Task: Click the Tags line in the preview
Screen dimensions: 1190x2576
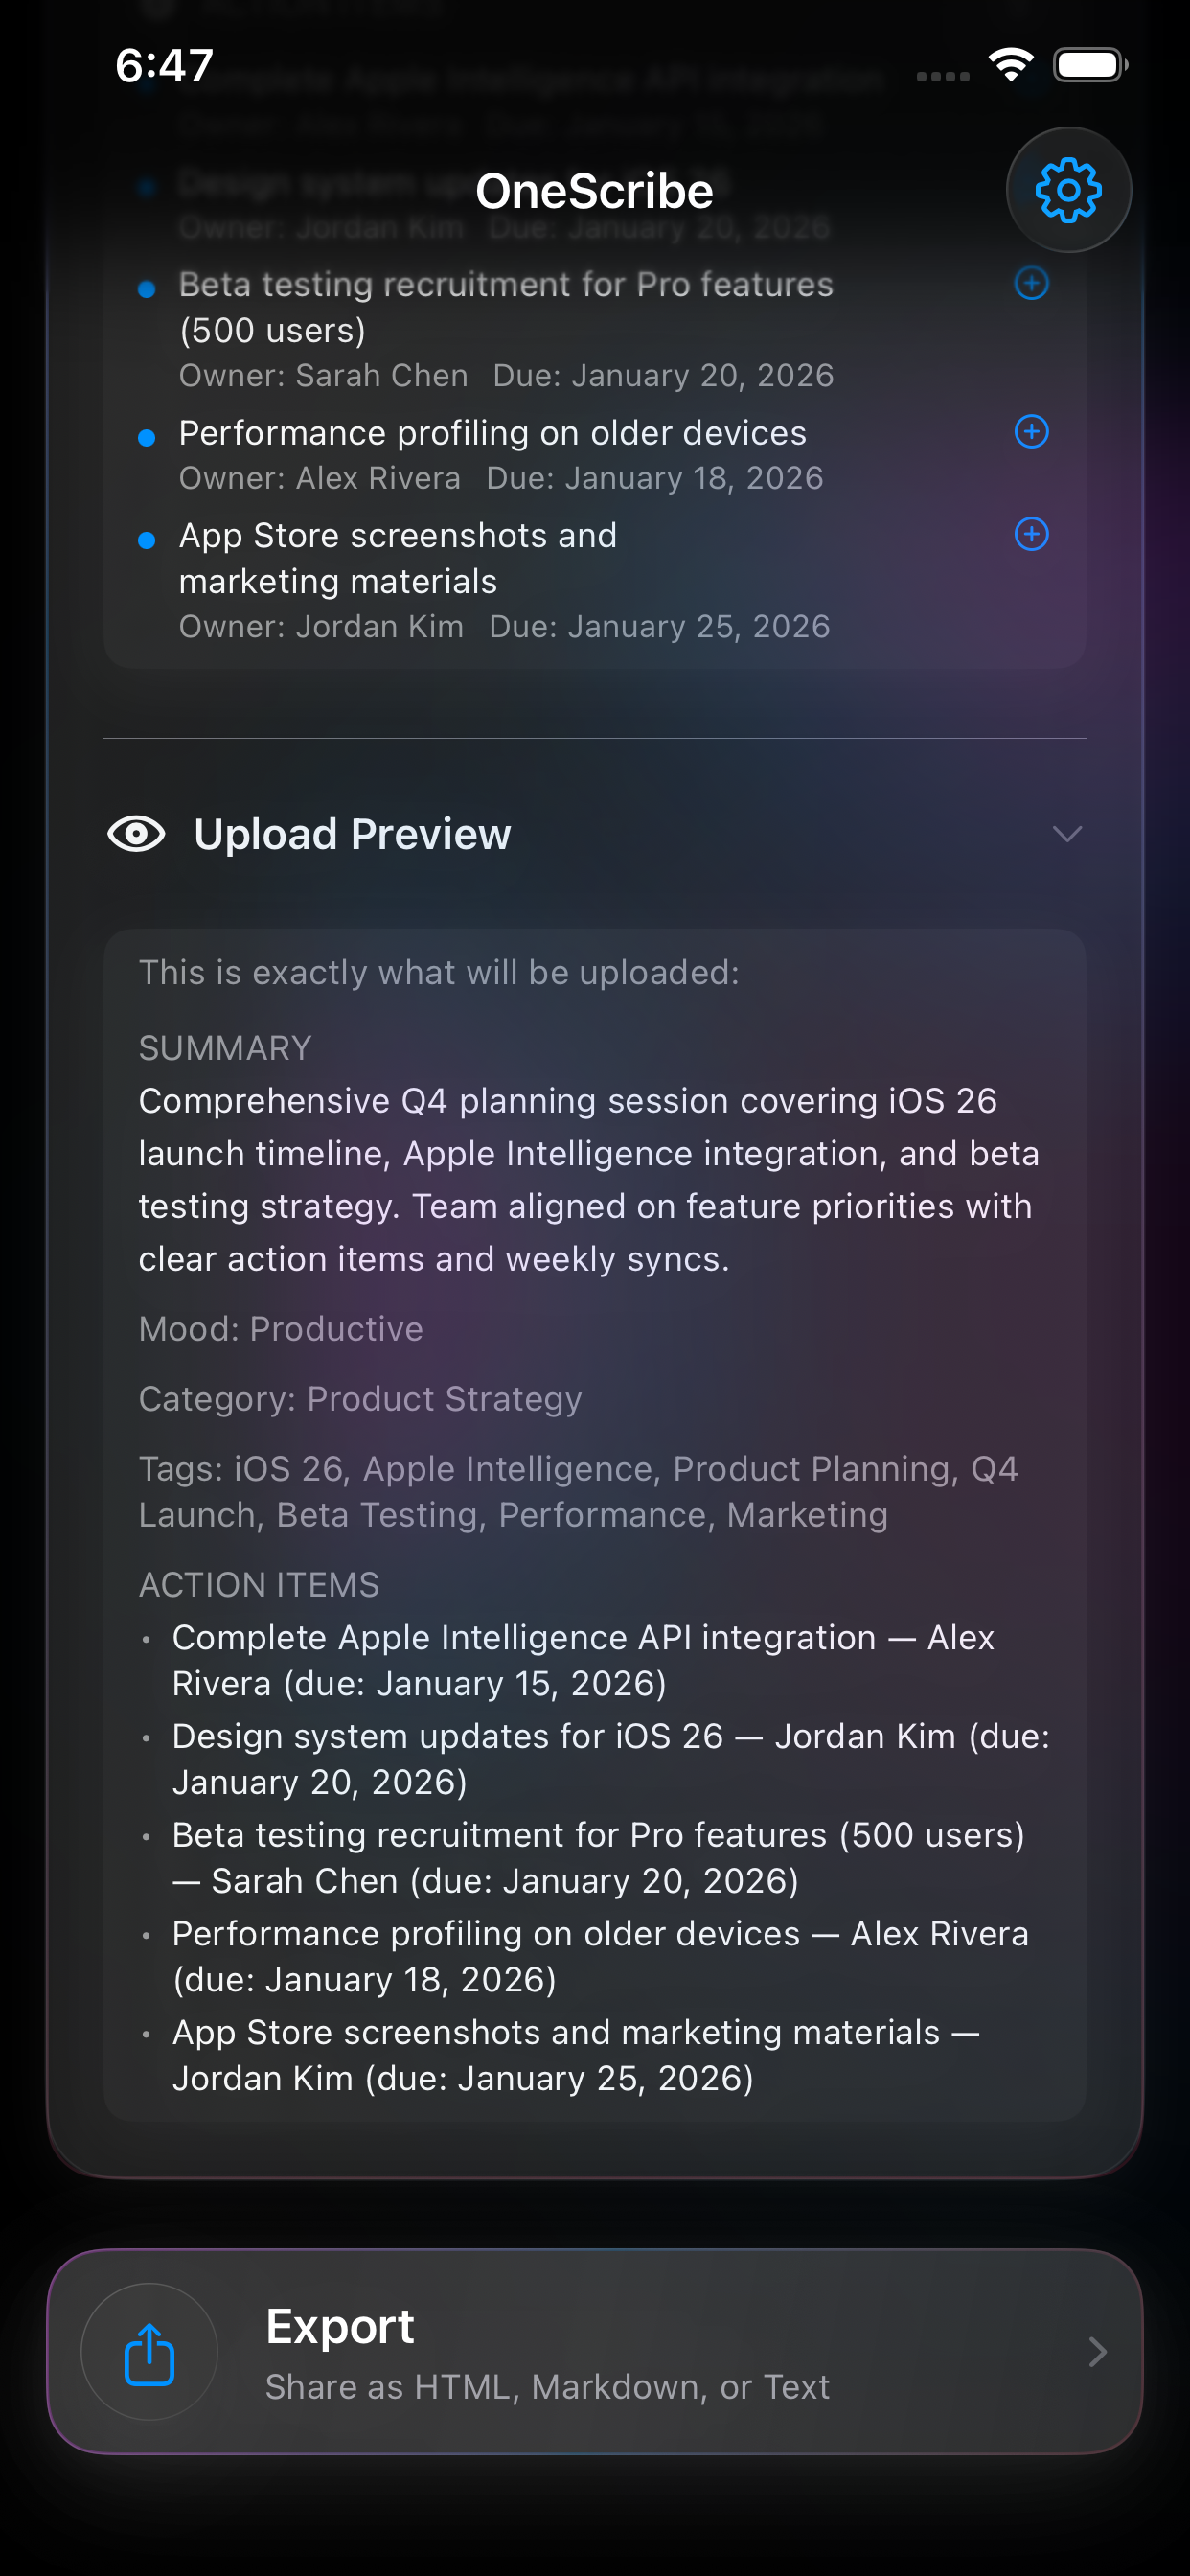Action: tap(578, 1491)
